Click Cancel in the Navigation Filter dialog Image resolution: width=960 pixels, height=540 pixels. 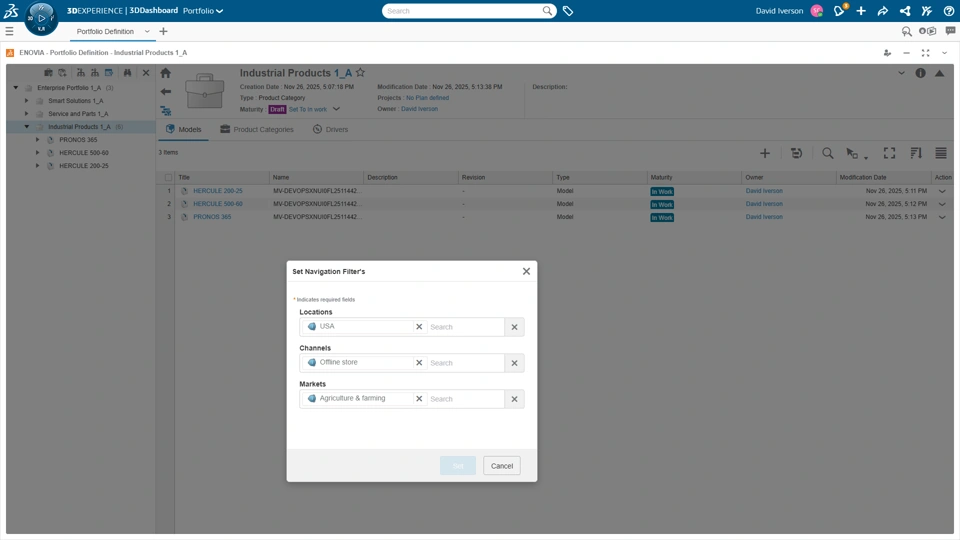(502, 466)
